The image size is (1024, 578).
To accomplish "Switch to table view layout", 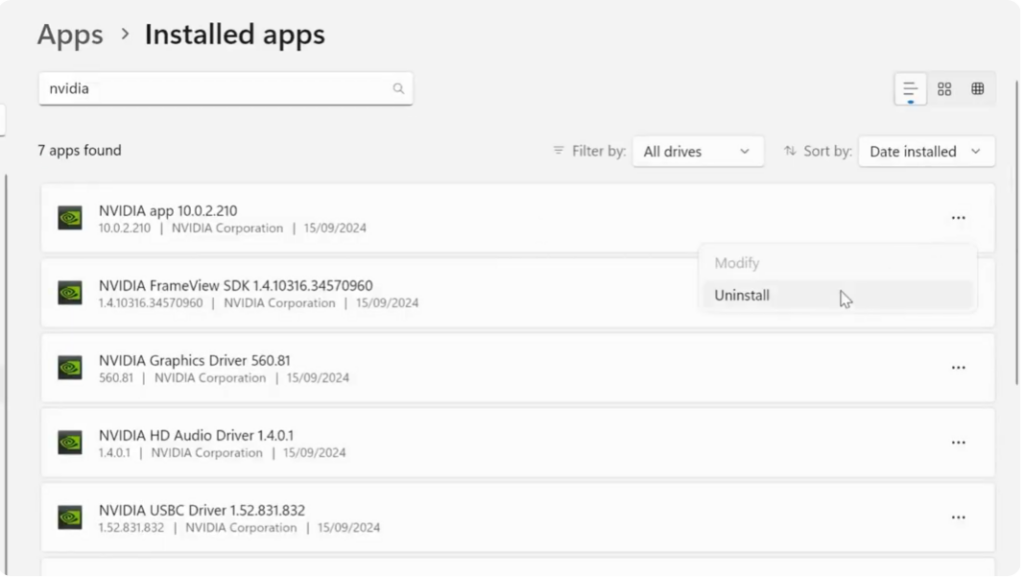I will point(978,89).
